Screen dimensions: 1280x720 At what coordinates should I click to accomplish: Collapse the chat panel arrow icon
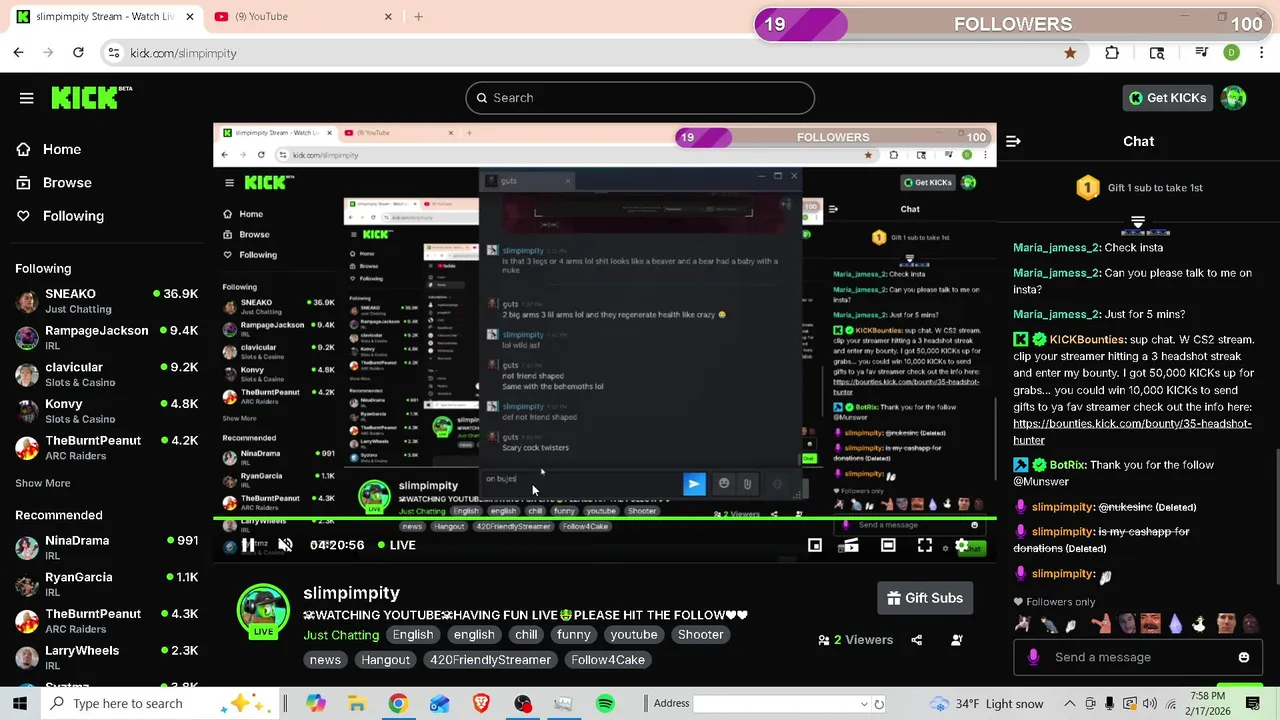pos(1013,141)
